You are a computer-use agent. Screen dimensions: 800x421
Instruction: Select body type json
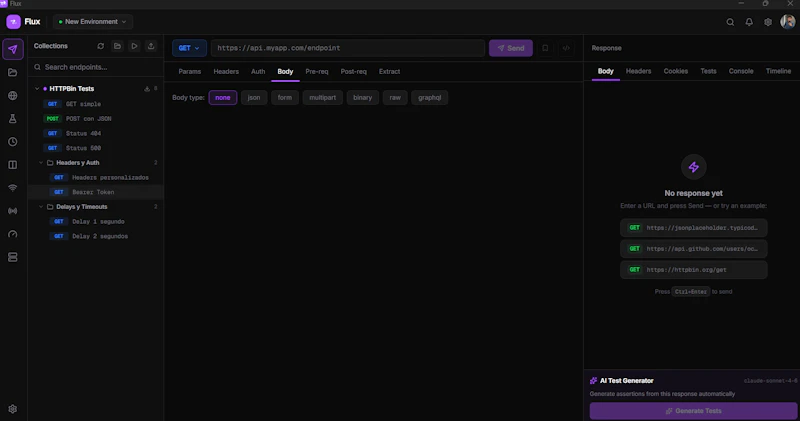coord(254,97)
